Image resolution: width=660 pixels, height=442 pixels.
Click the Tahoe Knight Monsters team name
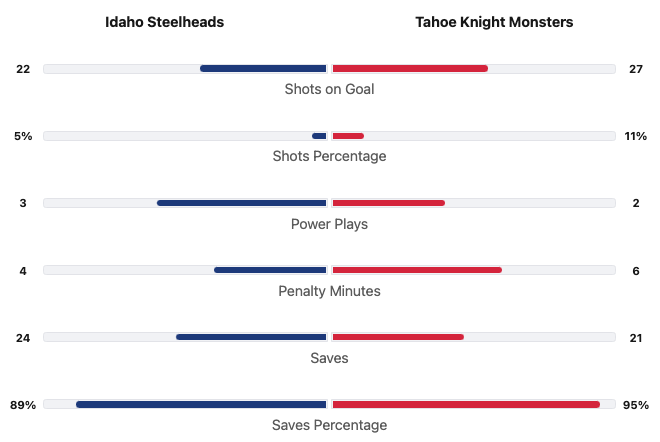coord(494,22)
